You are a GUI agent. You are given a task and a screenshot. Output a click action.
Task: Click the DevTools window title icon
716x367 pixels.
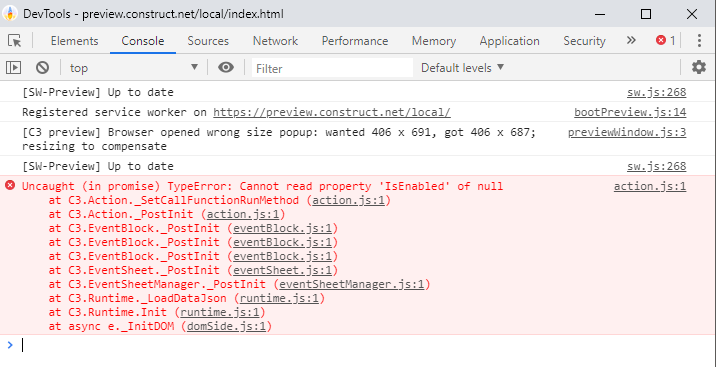click(10, 14)
